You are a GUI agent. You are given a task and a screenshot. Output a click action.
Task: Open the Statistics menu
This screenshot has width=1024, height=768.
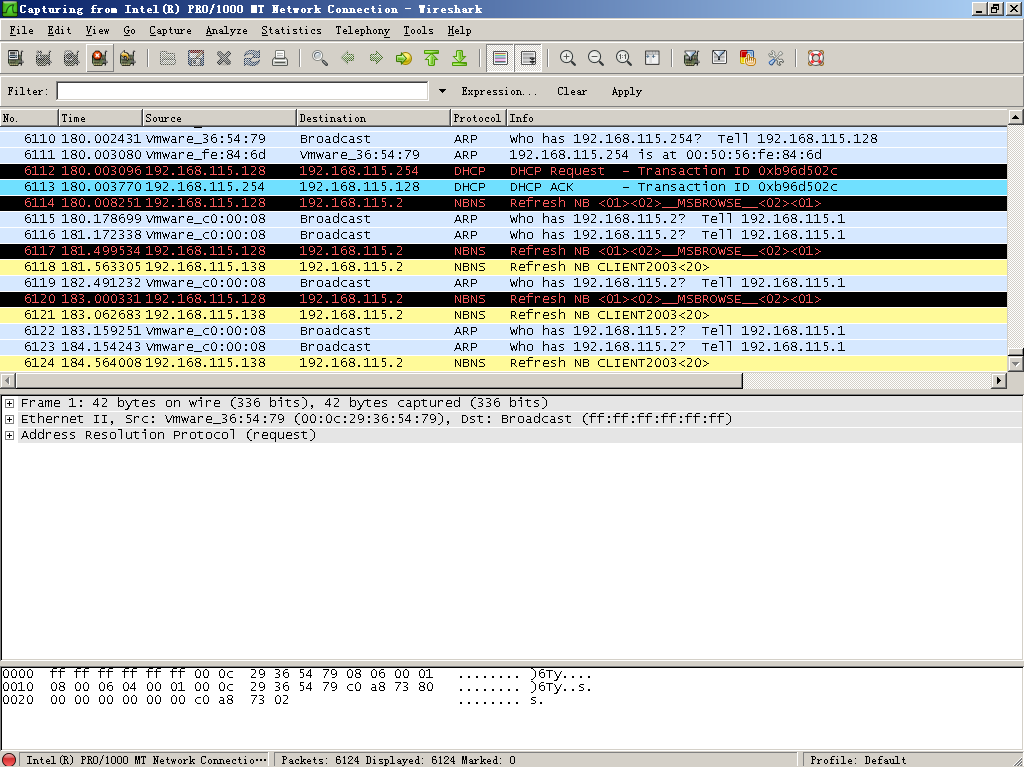291,31
